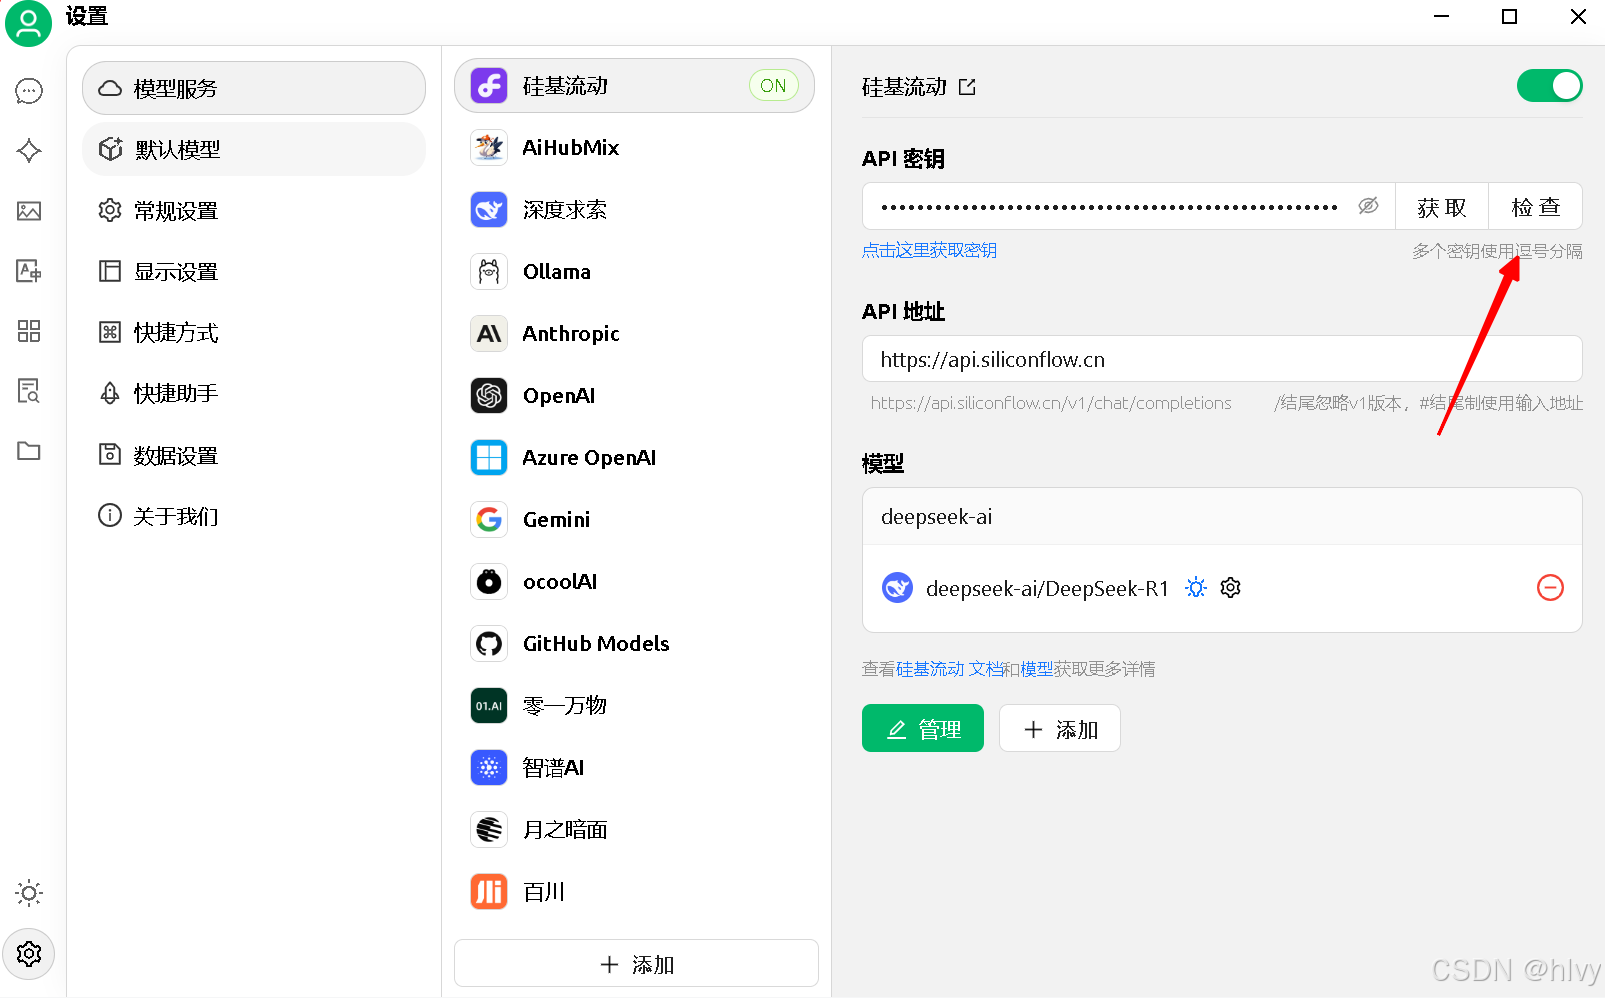Open the mini apps grid icon
This screenshot has height=998, width=1605.
[x=29, y=331]
